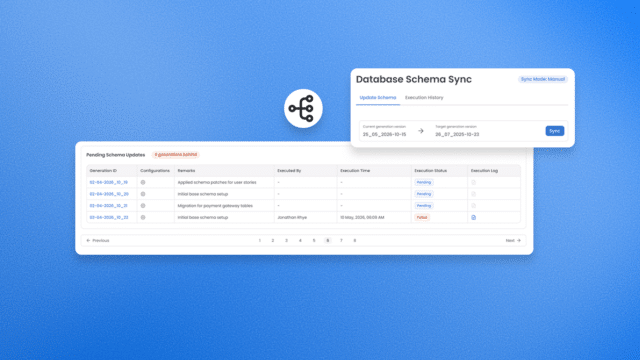Click 'Migration for payment gateway tables' remark
Screen dimensions: 640x360
click(215, 206)
